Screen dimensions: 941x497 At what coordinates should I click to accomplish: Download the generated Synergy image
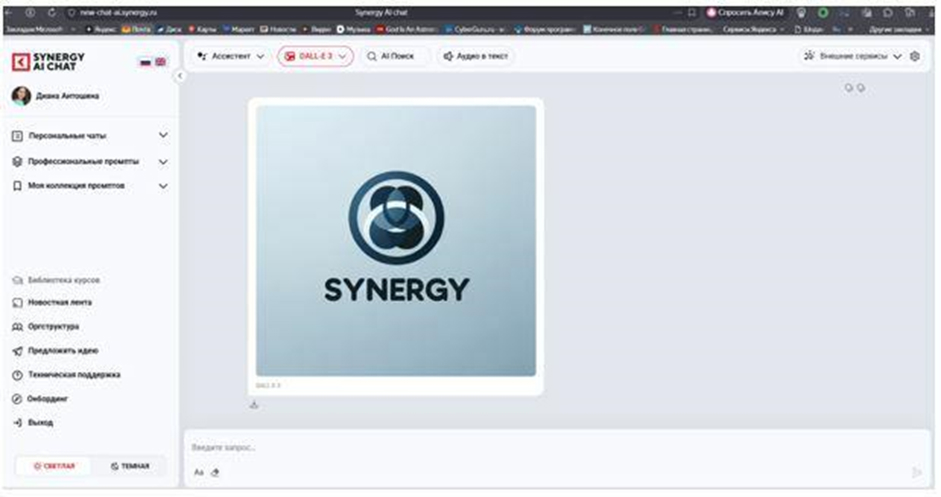(254, 405)
